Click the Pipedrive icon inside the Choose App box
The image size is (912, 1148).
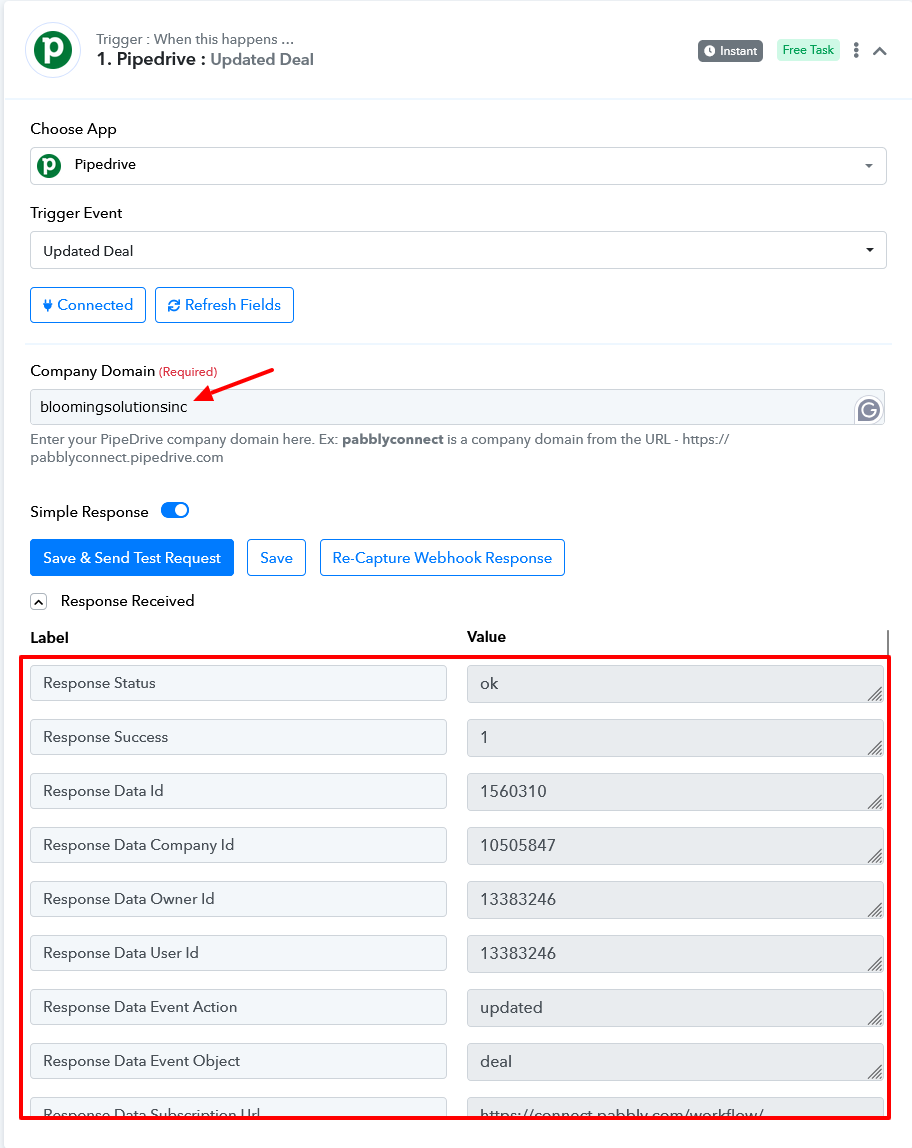49,165
